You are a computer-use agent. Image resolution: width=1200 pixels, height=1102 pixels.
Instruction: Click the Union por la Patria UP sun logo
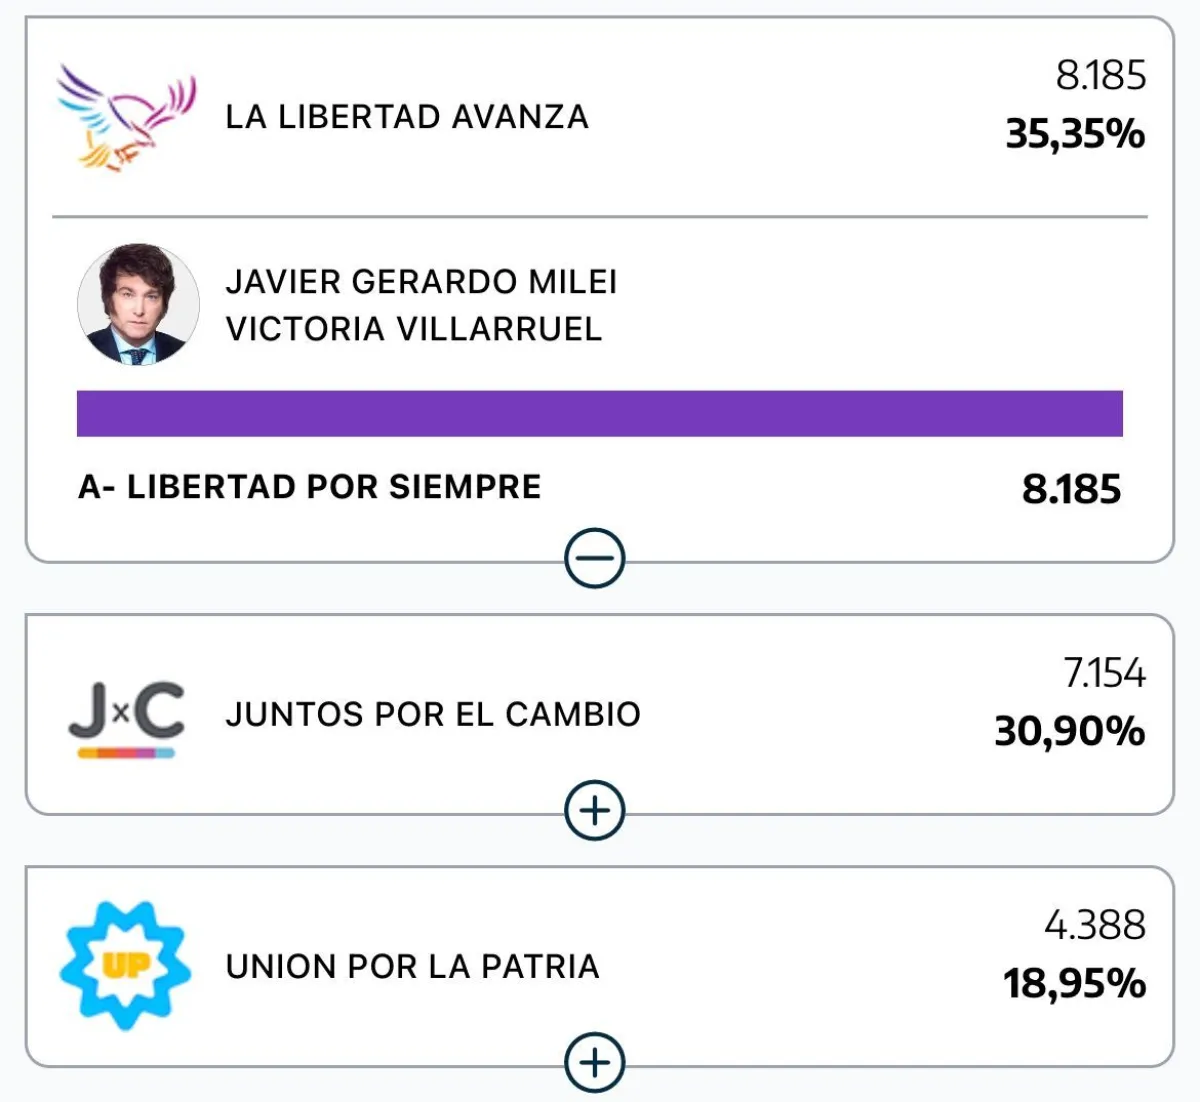pyautogui.click(x=126, y=966)
